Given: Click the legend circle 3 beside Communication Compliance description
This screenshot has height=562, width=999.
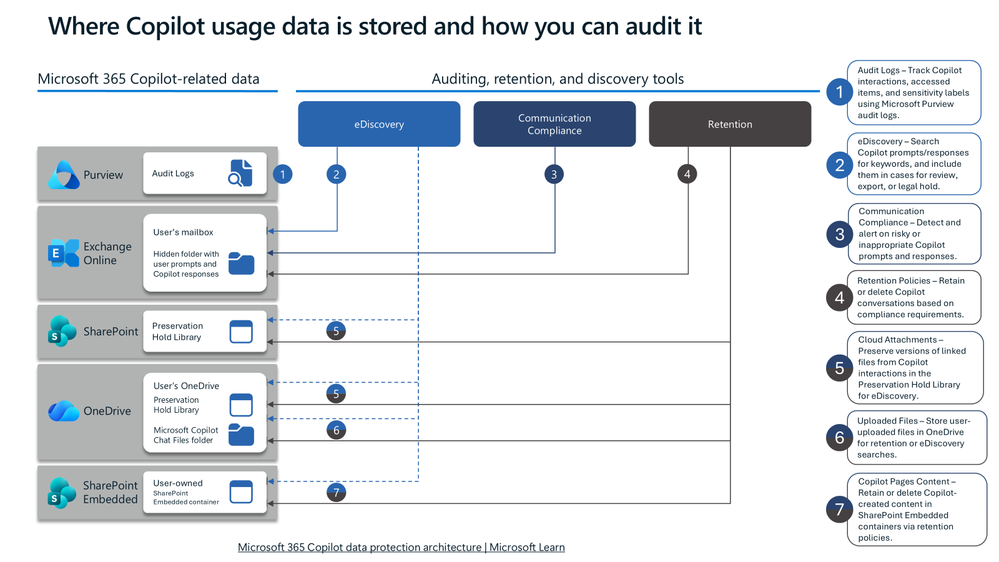Looking at the screenshot, I should [x=840, y=234].
